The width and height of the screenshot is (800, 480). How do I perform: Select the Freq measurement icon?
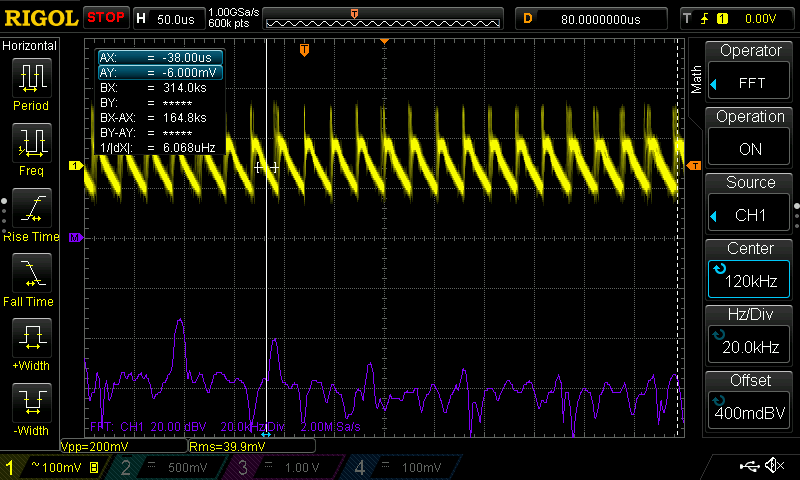pyautogui.click(x=32, y=144)
